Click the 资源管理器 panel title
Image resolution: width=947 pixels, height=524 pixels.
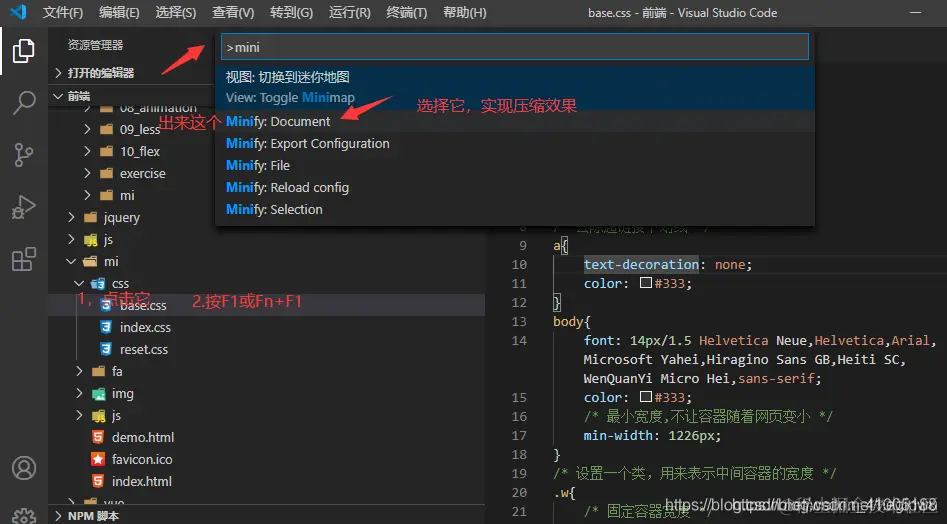click(x=95, y=45)
